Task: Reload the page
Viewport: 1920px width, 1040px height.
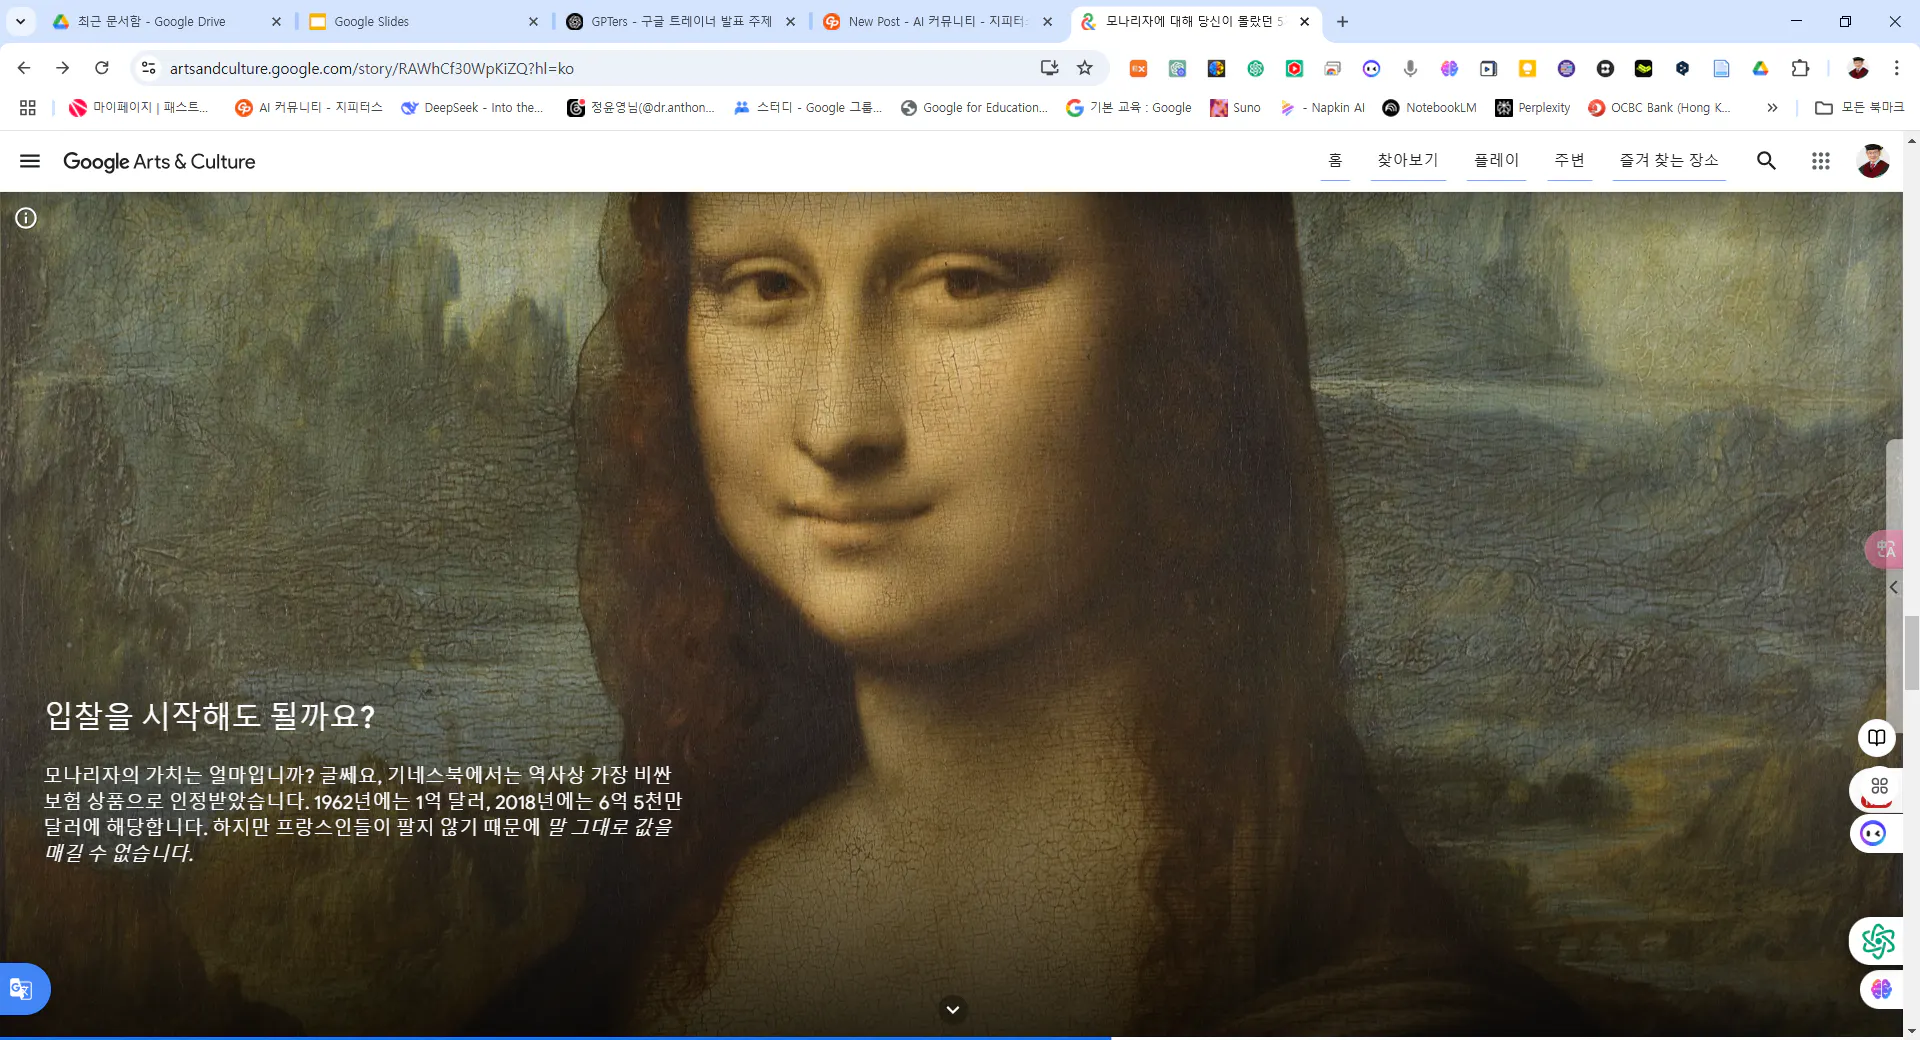Action: tap(101, 68)
